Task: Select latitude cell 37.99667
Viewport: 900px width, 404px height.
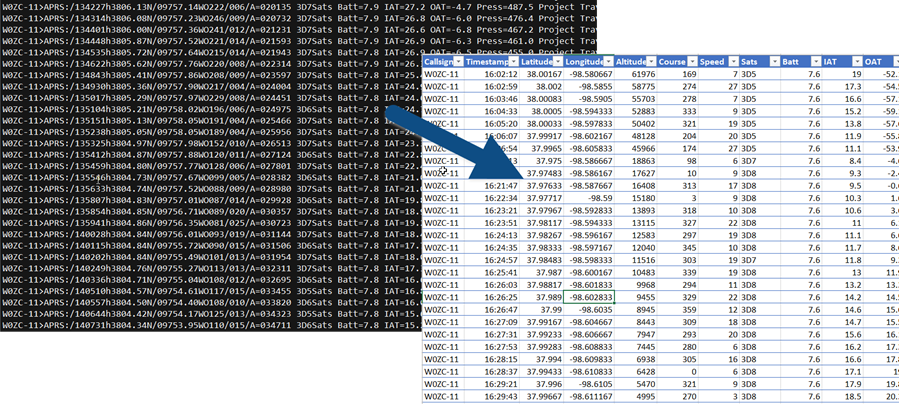Action: coord(541,396)
